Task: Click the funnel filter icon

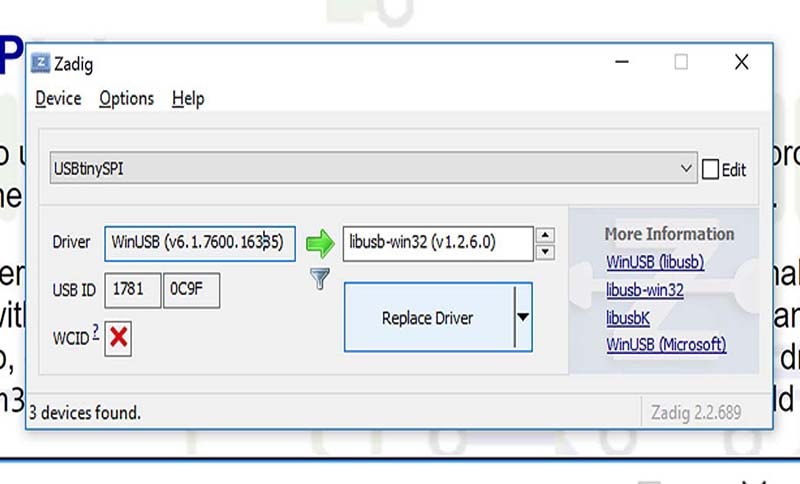Action: pyautogui.click(x=320, y=279)
